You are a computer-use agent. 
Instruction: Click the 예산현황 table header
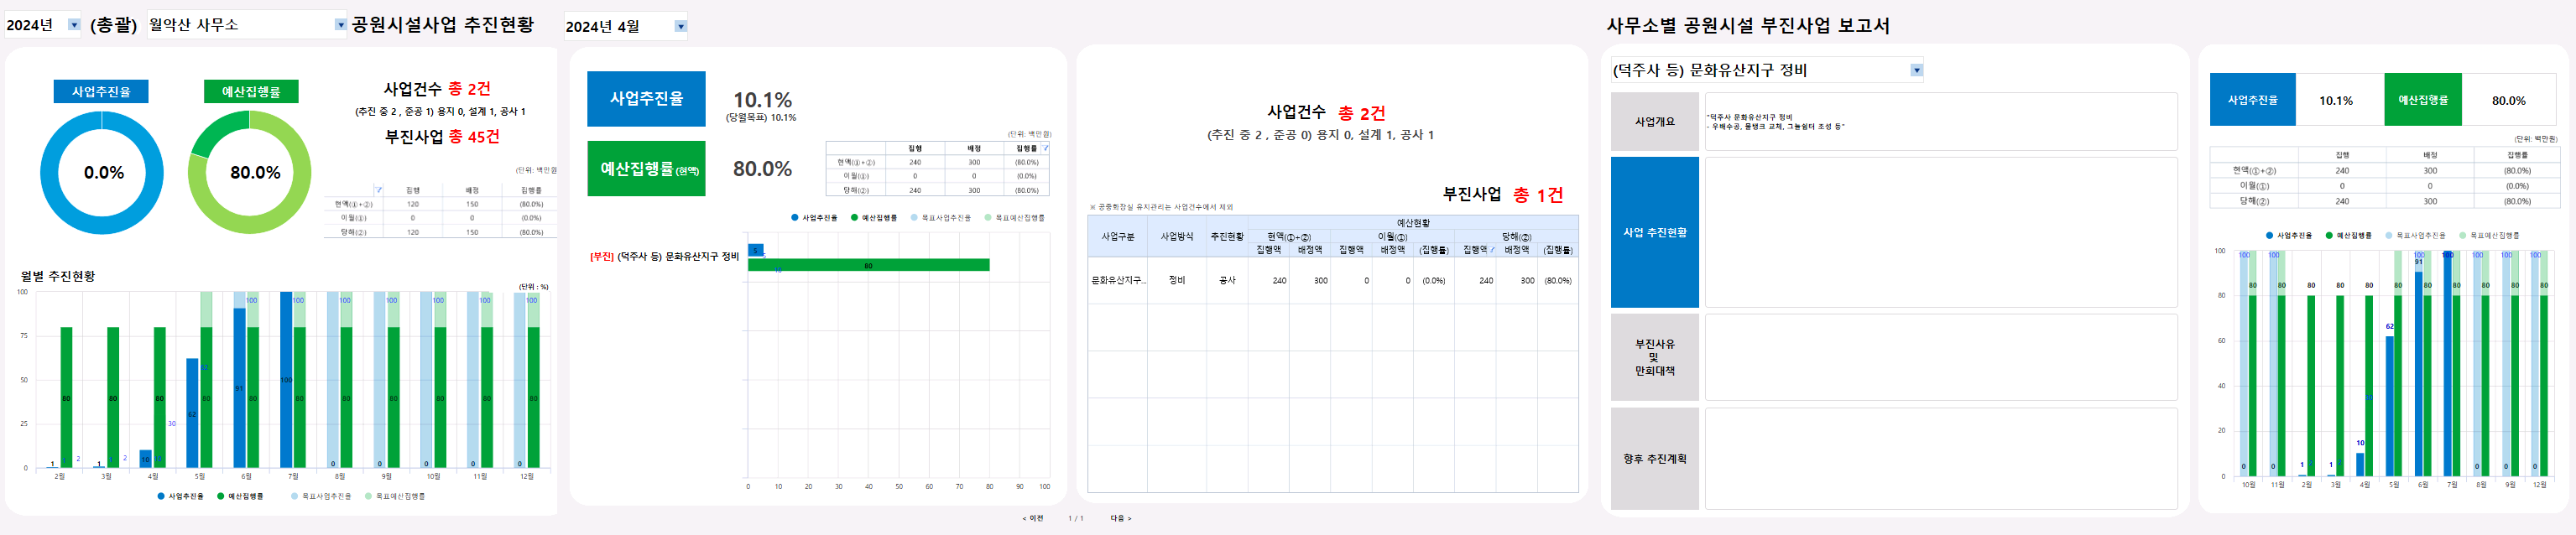[x=1413, y=223]
